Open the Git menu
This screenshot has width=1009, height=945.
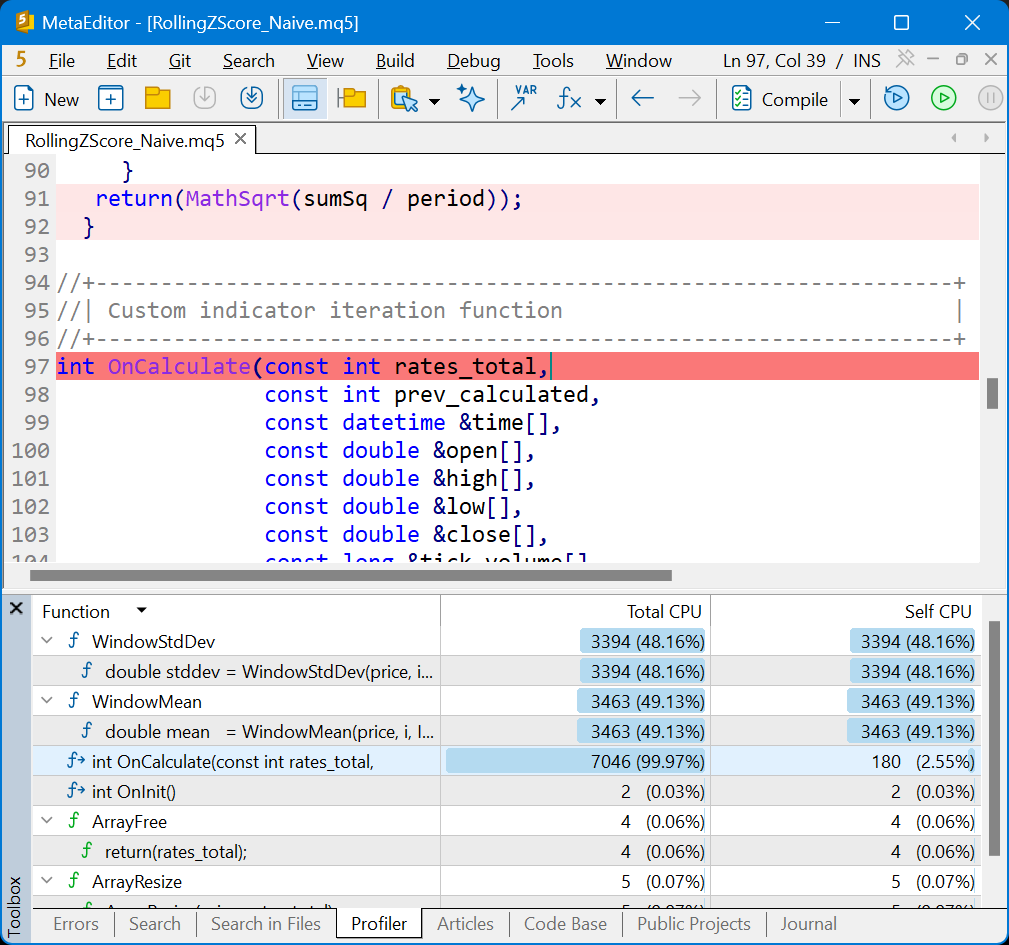click(180, 60)
